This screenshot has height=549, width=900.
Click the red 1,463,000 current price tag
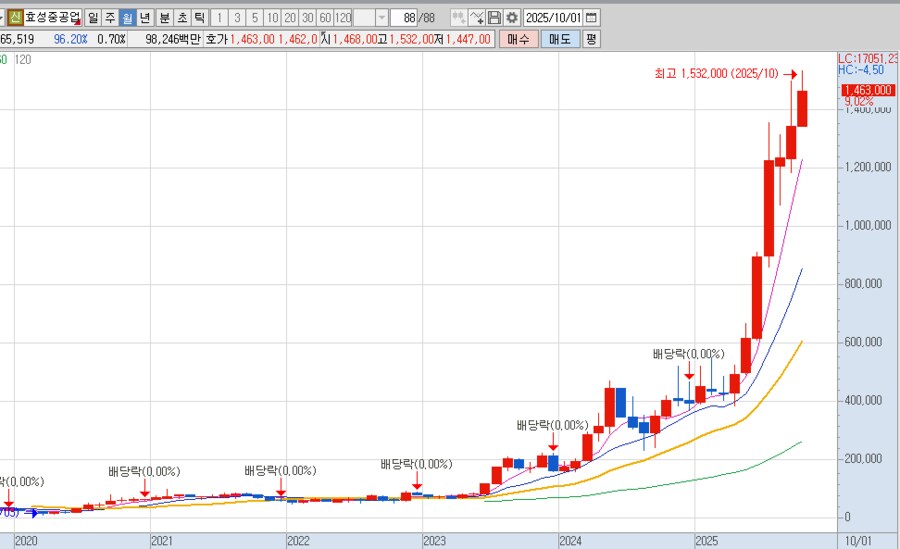(866, 90)
